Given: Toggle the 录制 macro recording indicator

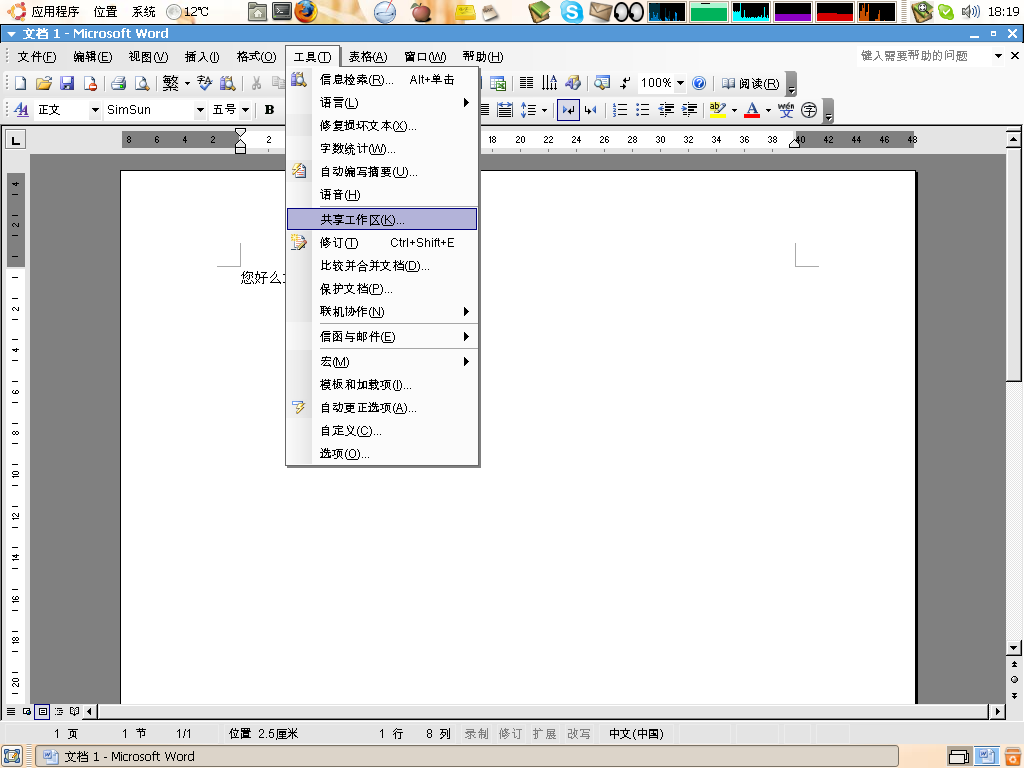Looking at the screenshot, I should tap(476, 733).
